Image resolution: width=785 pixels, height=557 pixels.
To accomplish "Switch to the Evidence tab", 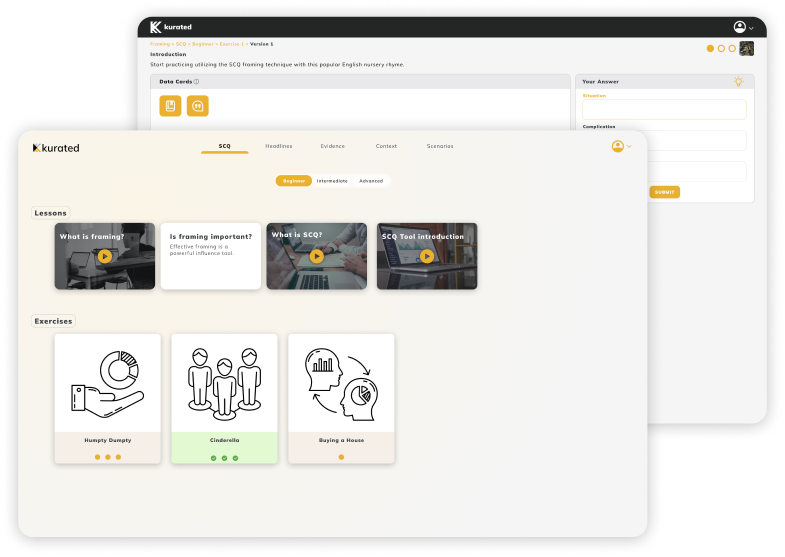I will [333, 146].
